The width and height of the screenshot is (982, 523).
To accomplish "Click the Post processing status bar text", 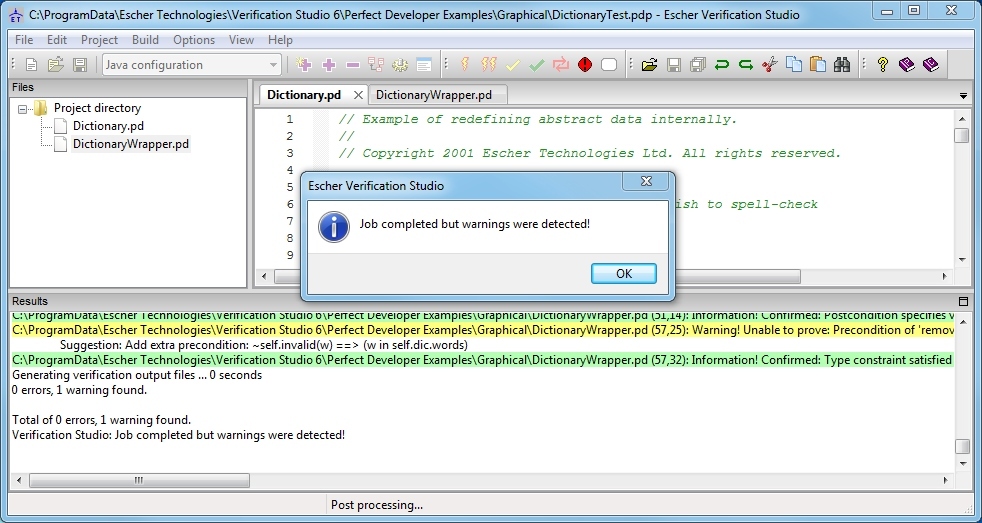I will click(376, 505).
